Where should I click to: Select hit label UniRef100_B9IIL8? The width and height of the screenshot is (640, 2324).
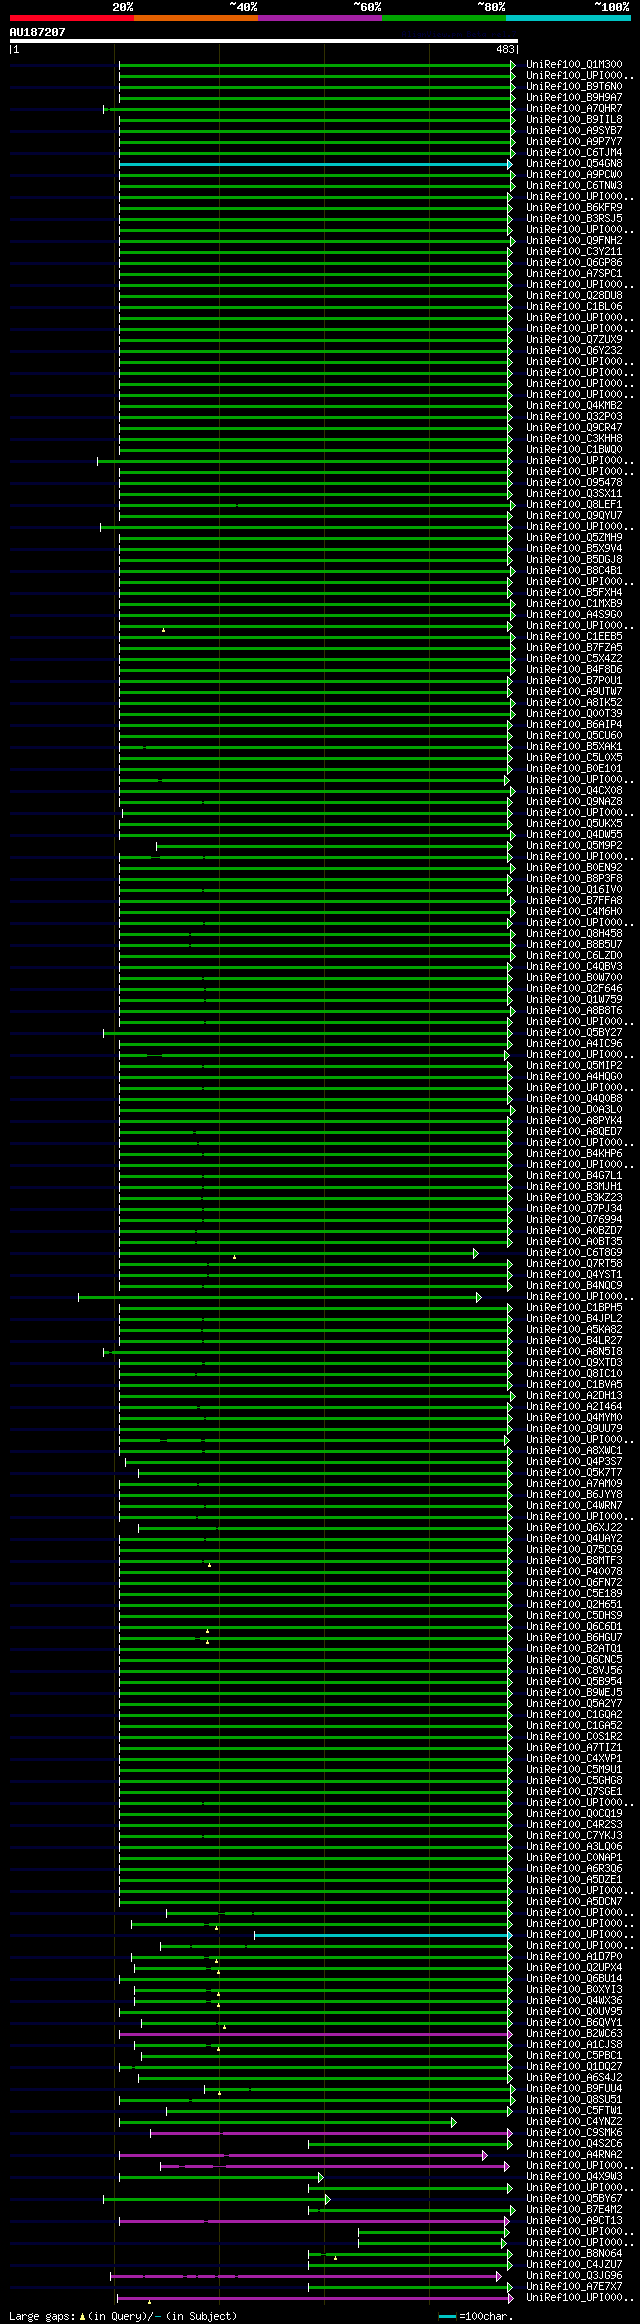coord(574,120)
